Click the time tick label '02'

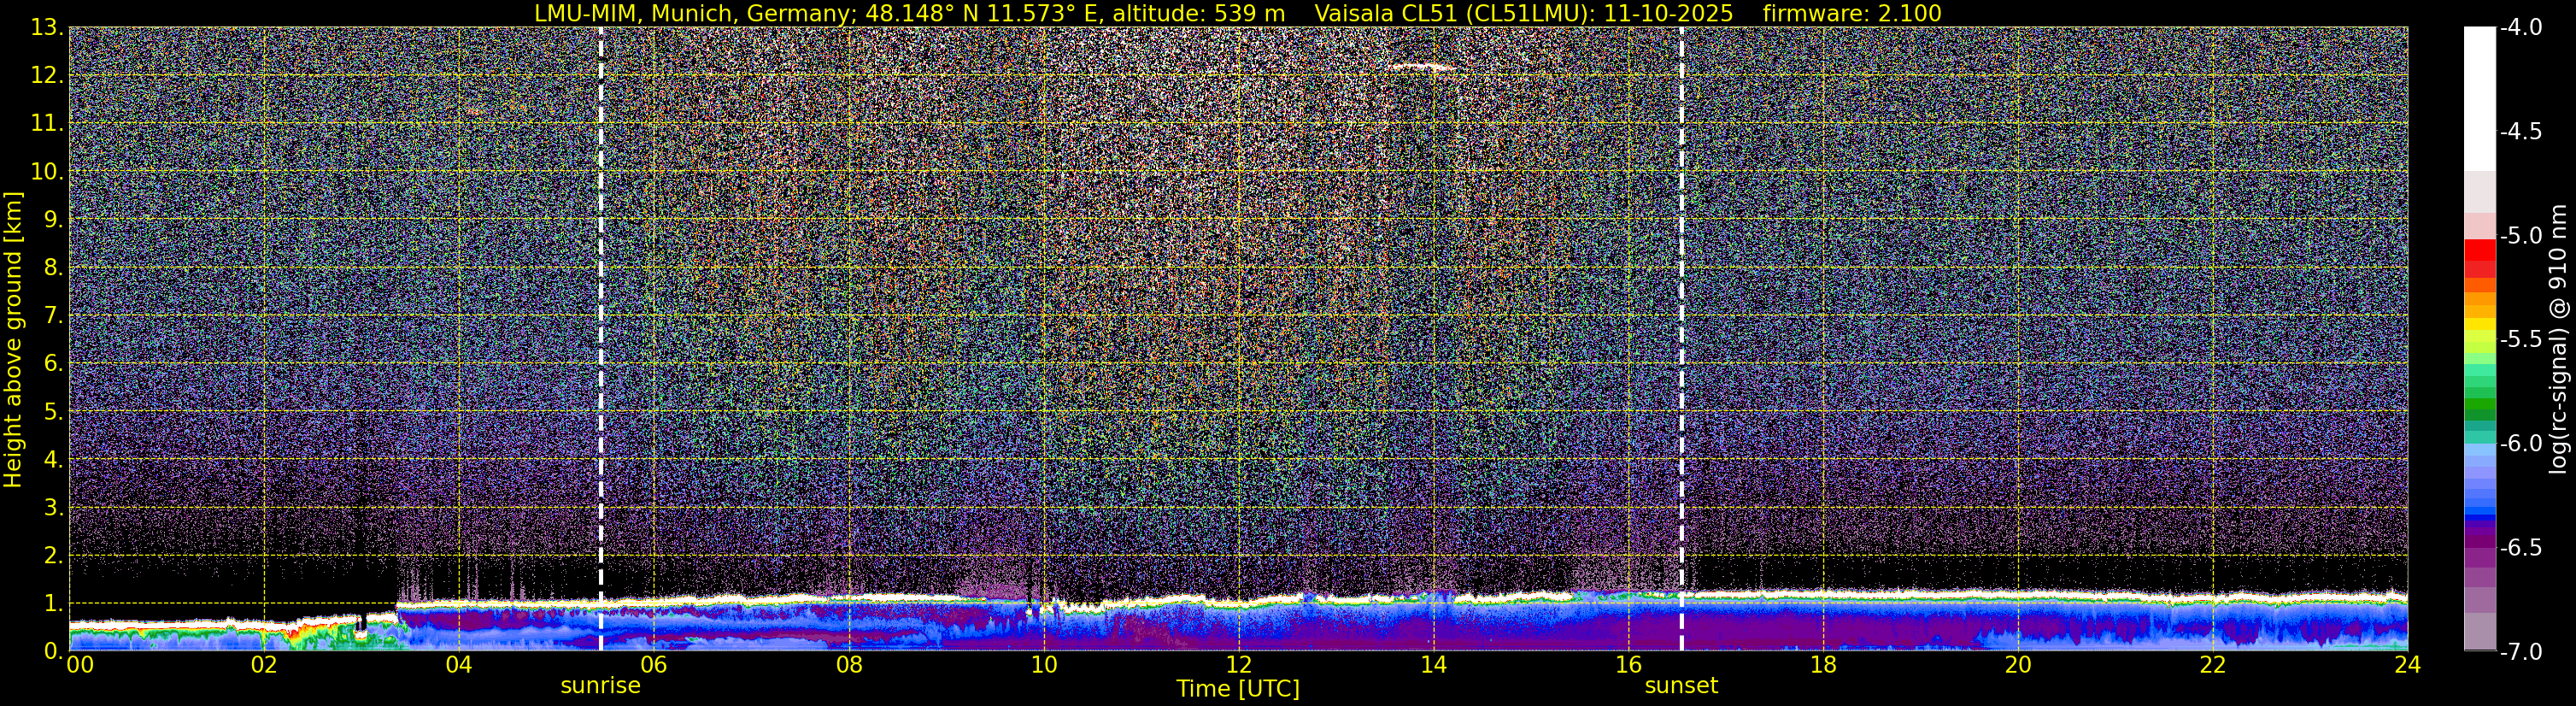coord(263,665)
